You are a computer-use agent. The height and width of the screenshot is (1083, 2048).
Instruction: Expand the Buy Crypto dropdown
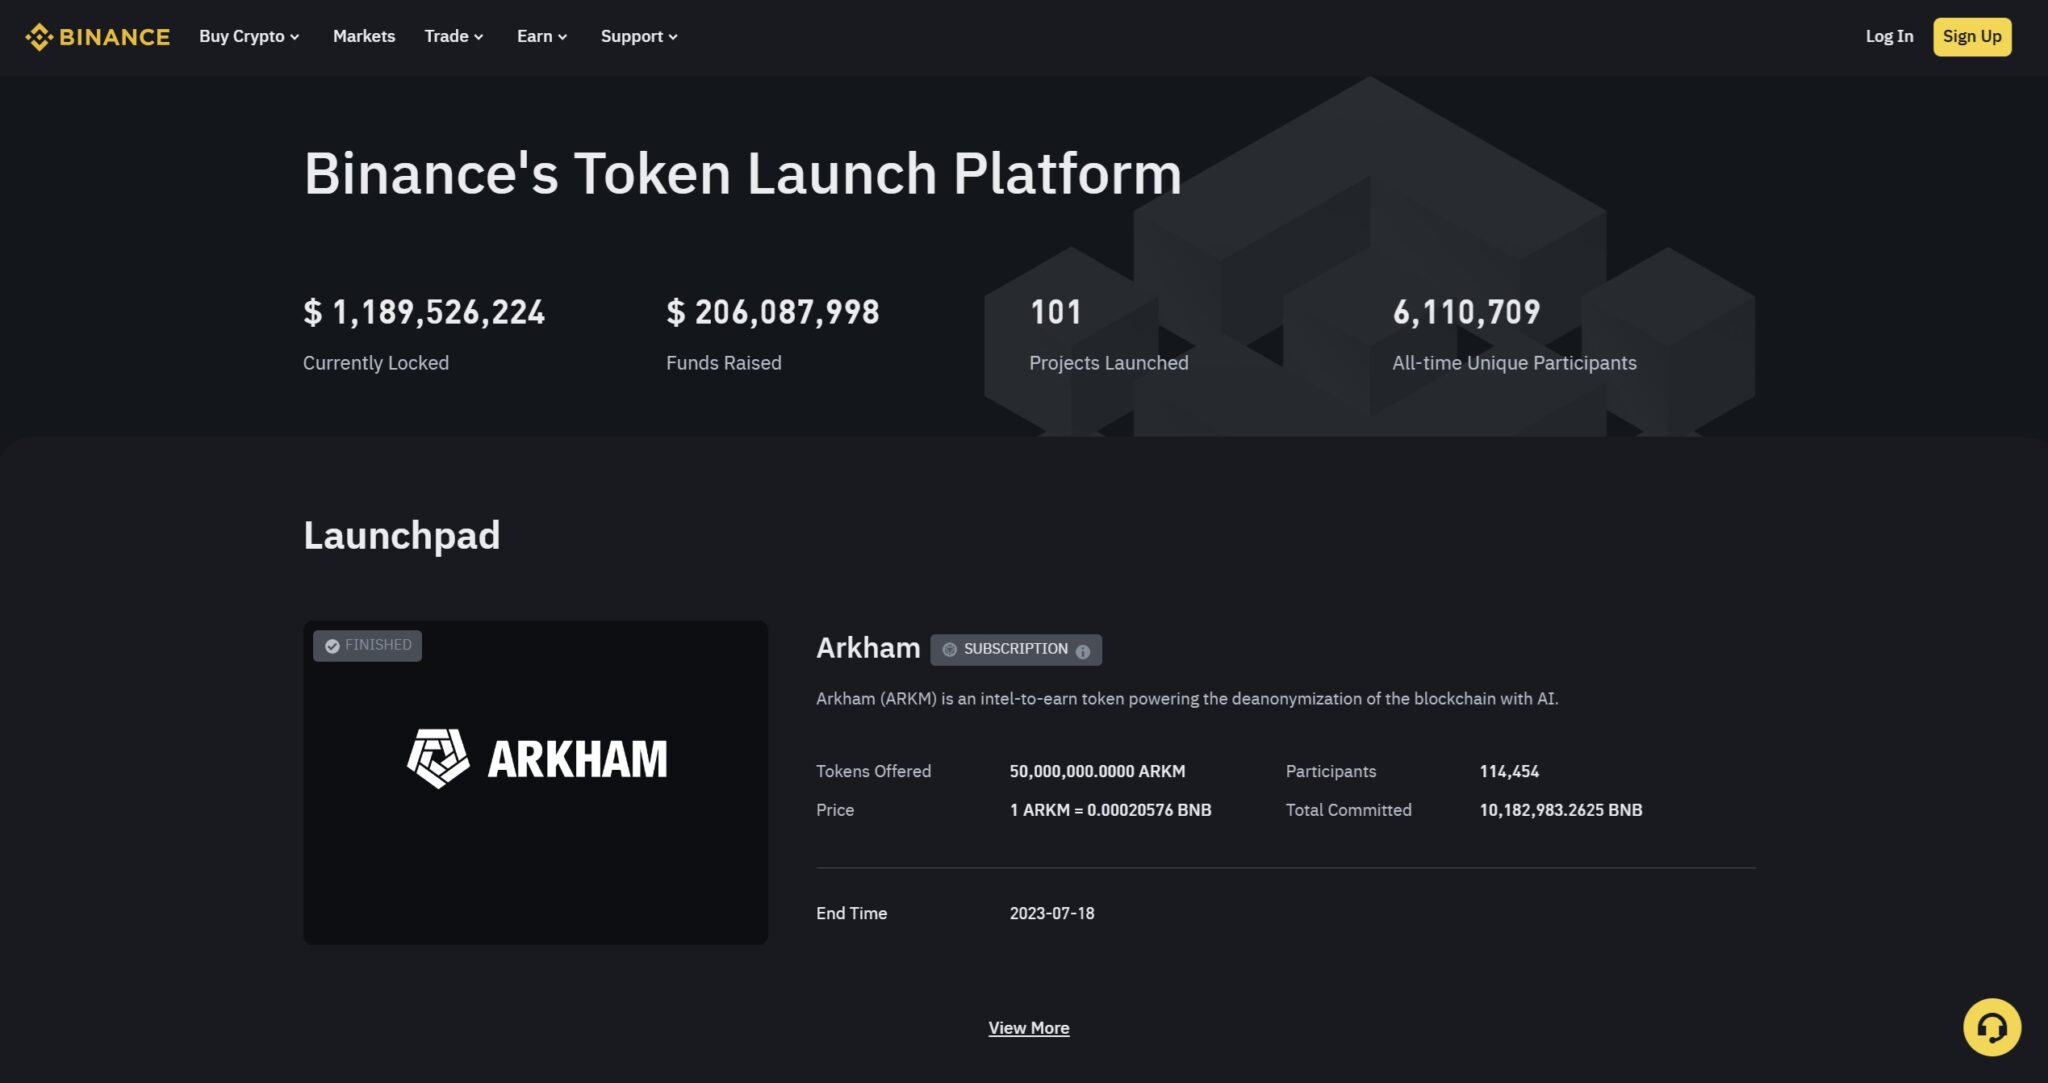point(248,36)
